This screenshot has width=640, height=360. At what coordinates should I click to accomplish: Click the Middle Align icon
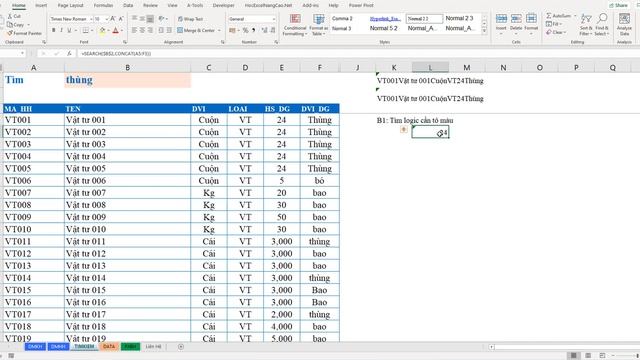tap(142, 19)
